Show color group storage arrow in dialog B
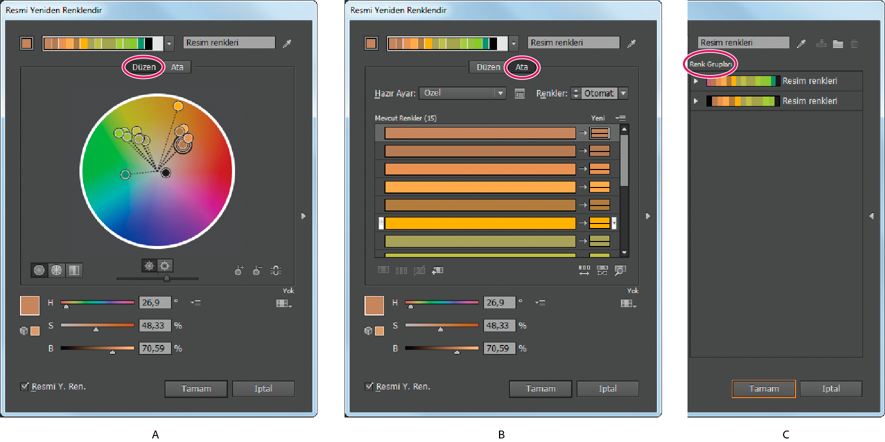Image resolution: width=885 pixels, height=442 pixels. [648, 216]
